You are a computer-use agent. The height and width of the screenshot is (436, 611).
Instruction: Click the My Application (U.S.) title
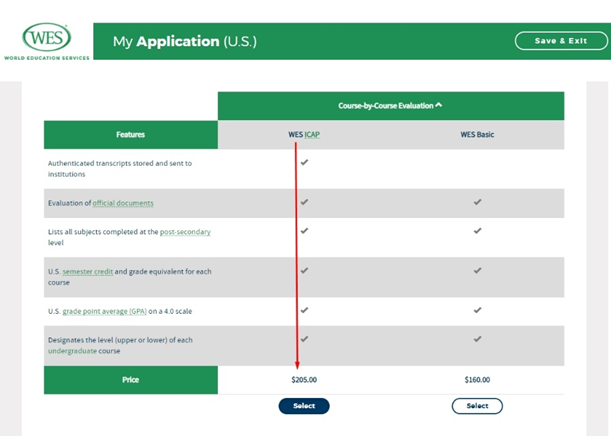click(185, 41)
